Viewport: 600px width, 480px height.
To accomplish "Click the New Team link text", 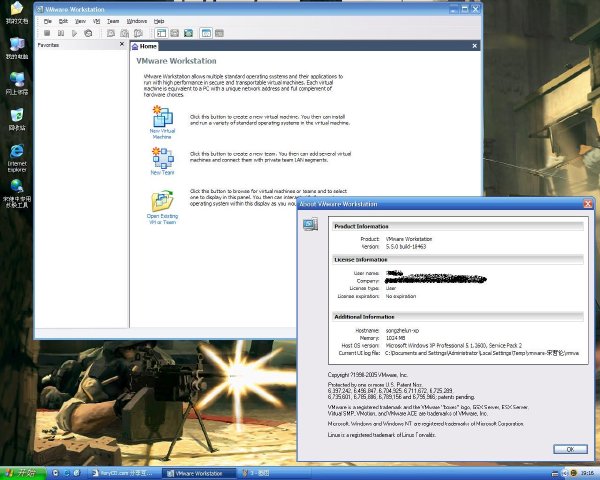I will coord(162,173).
